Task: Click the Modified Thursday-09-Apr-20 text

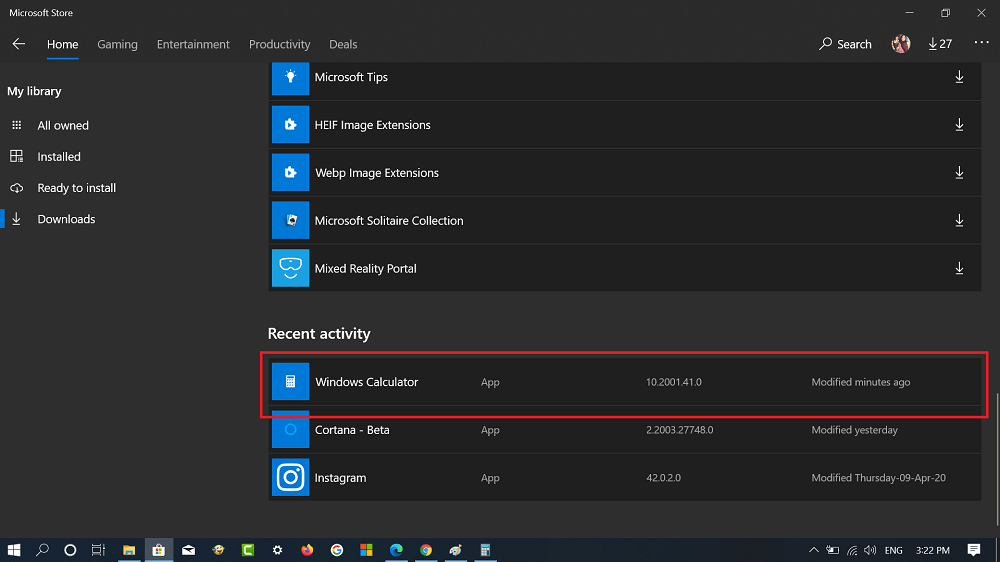Action: pos(878,478)
